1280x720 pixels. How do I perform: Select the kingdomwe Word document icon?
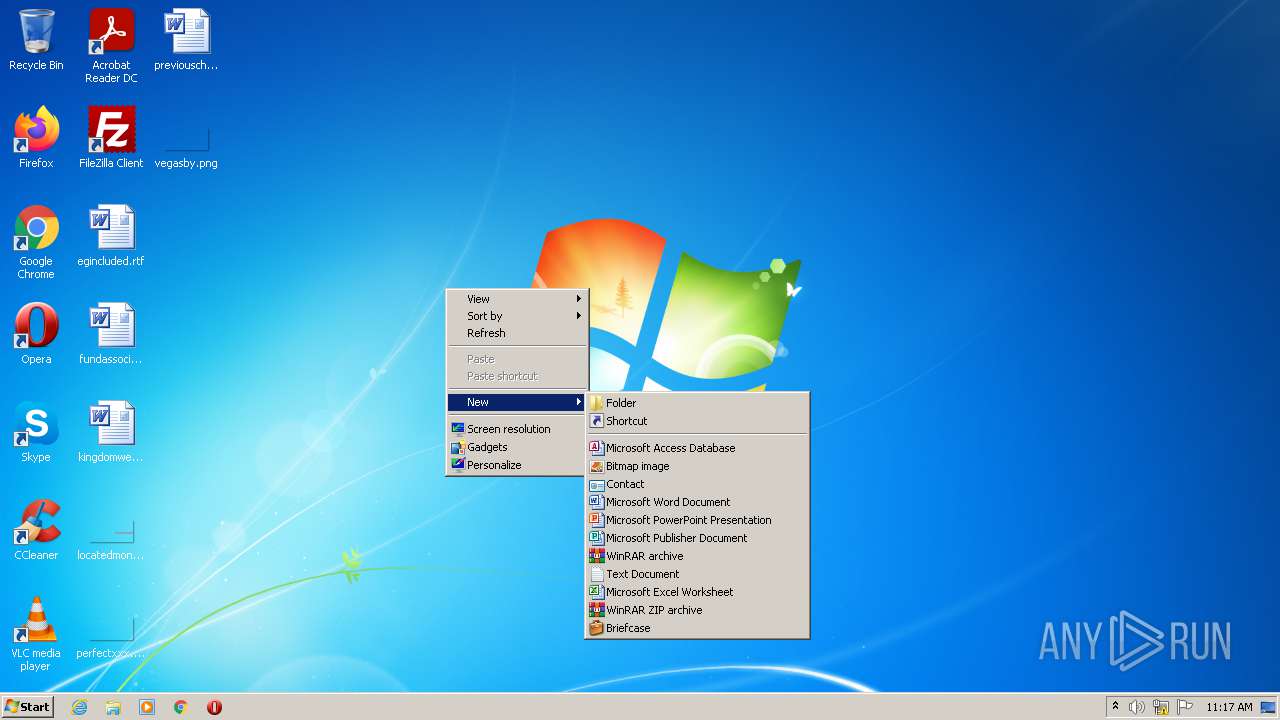[111, 432]
